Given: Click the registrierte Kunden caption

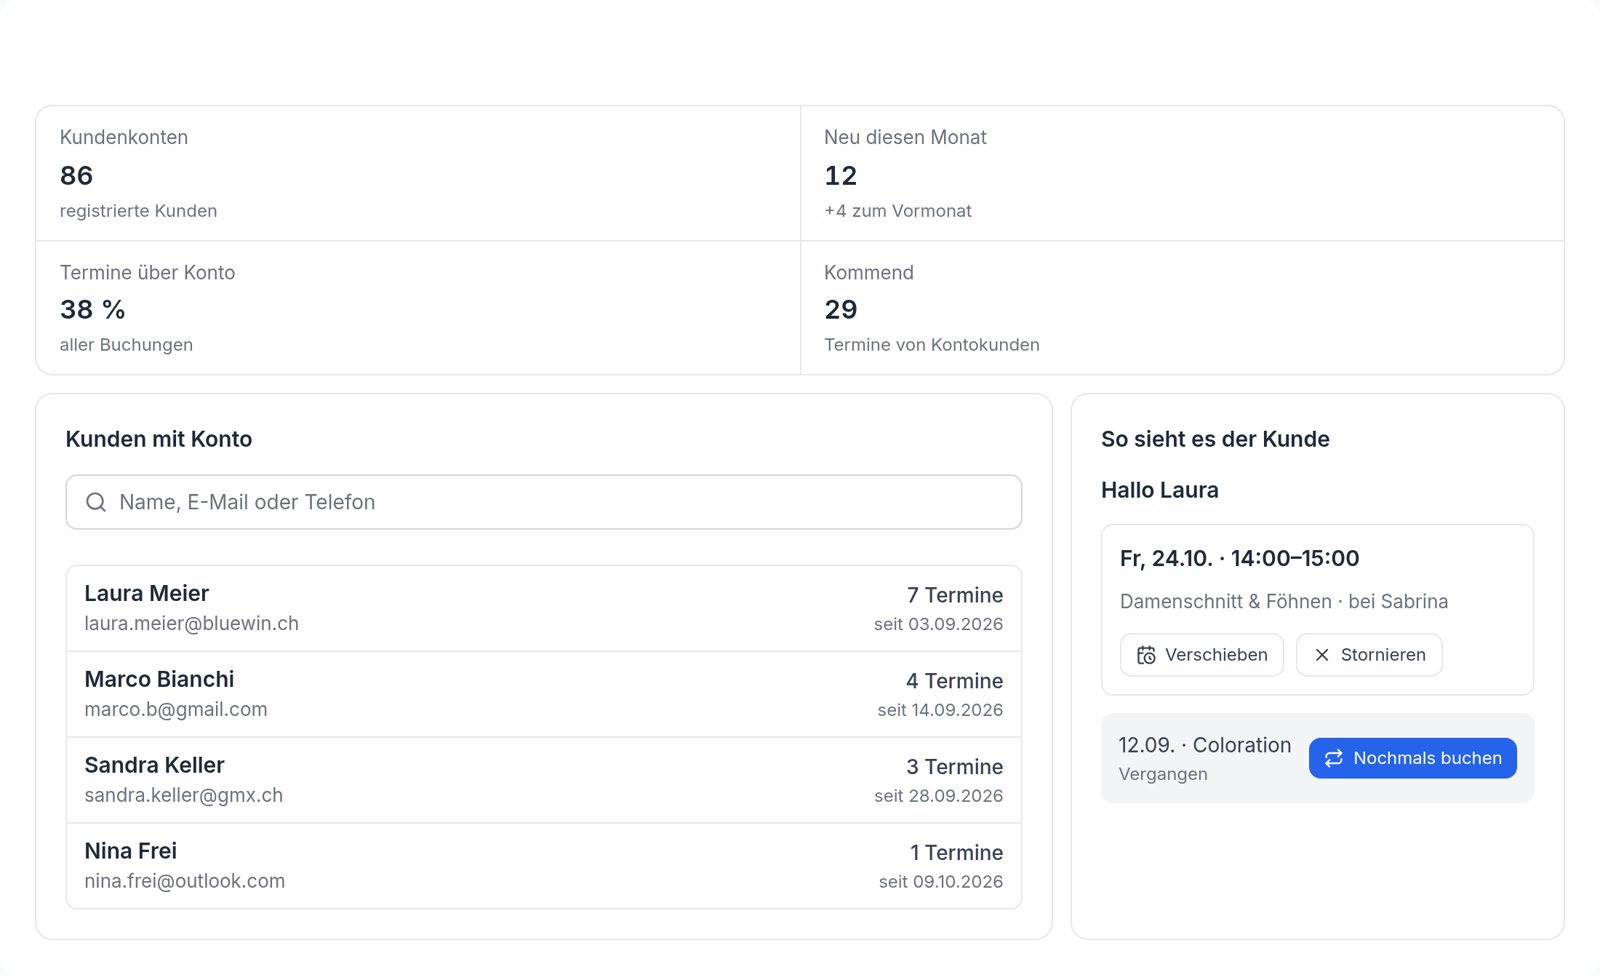Looking at the screenshot, I should (138, 211).
